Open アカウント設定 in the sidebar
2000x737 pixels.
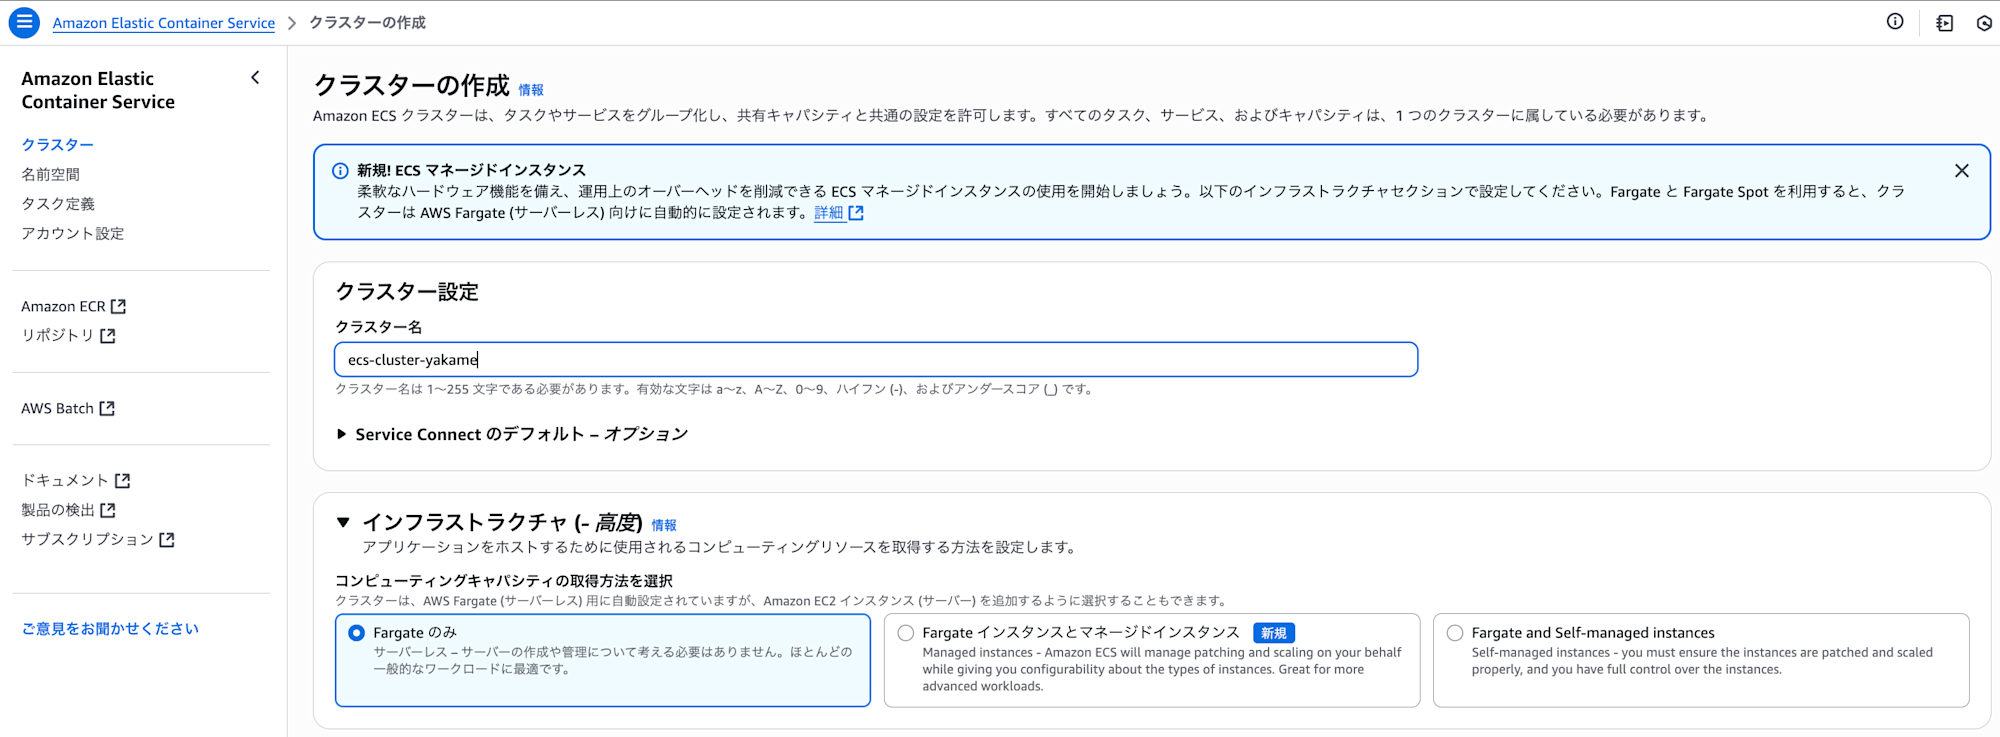click(72, 233)
